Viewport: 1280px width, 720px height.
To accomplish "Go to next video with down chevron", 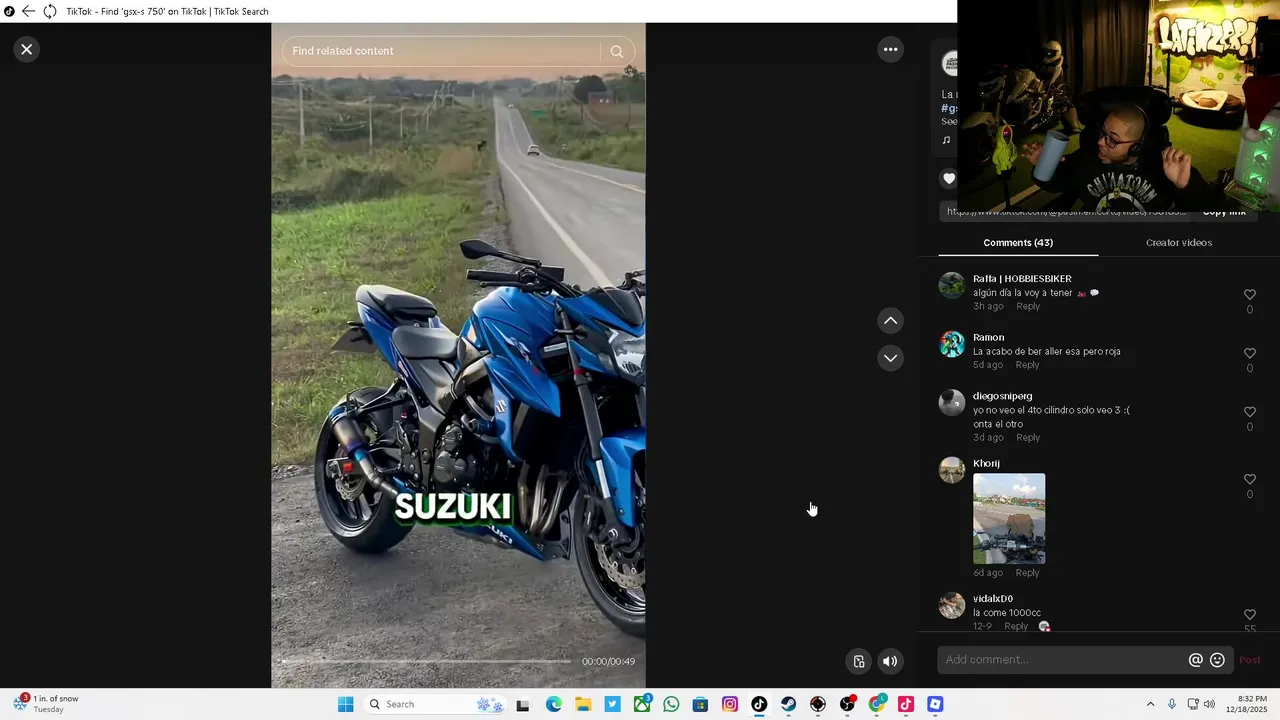I will pyautogui.click(x=890, y=358).
